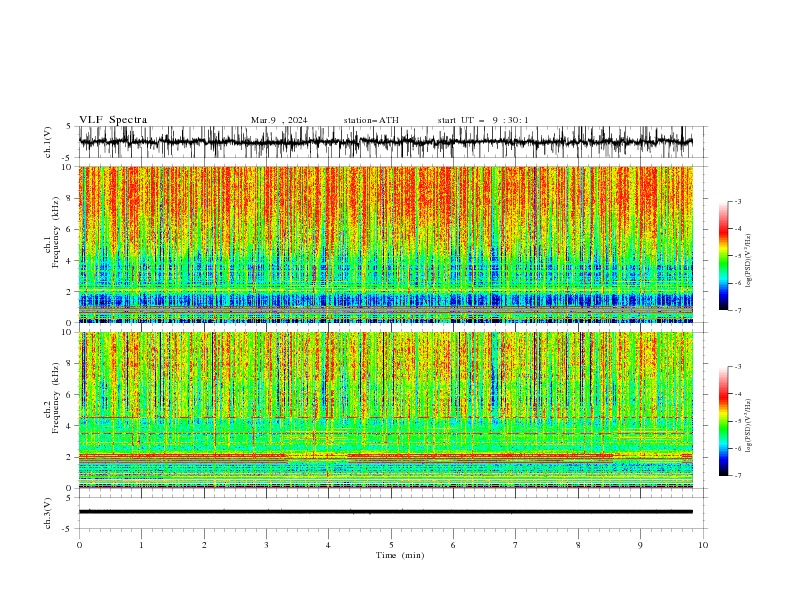Click the ch.2 spectrogram color bar

(723, 421)
